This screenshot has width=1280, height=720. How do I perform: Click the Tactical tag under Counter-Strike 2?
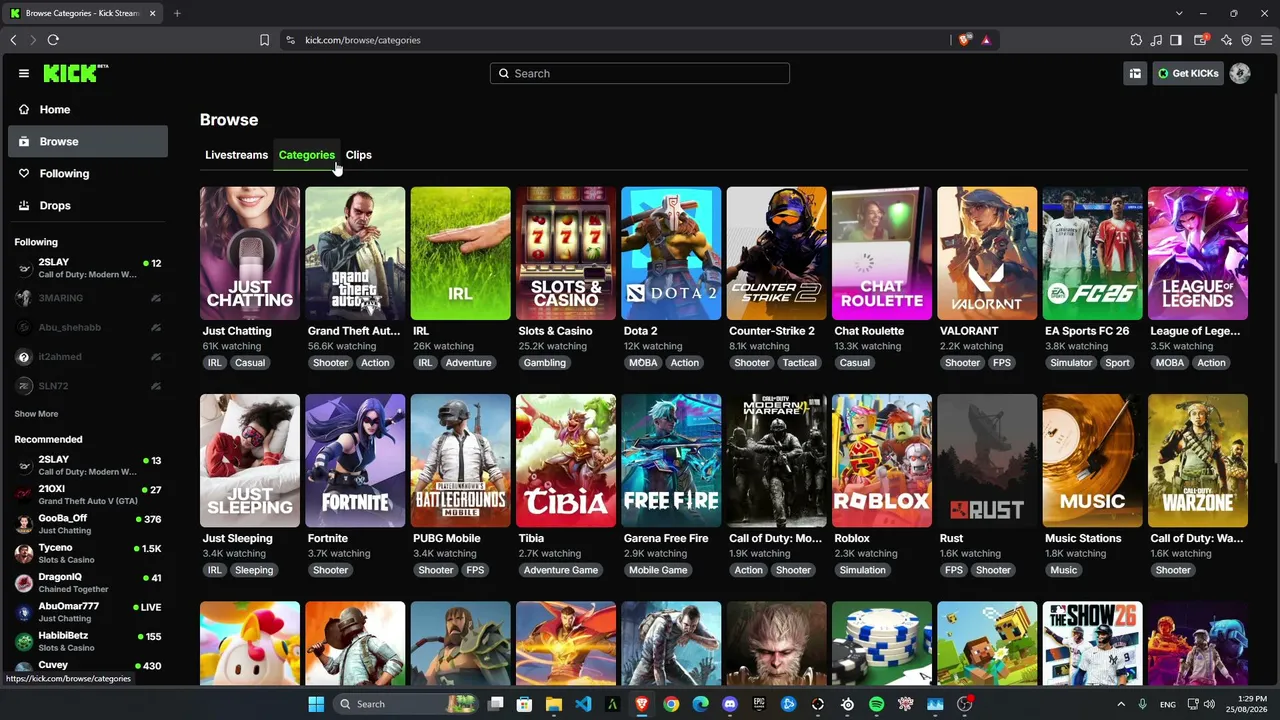coord(800,363)
